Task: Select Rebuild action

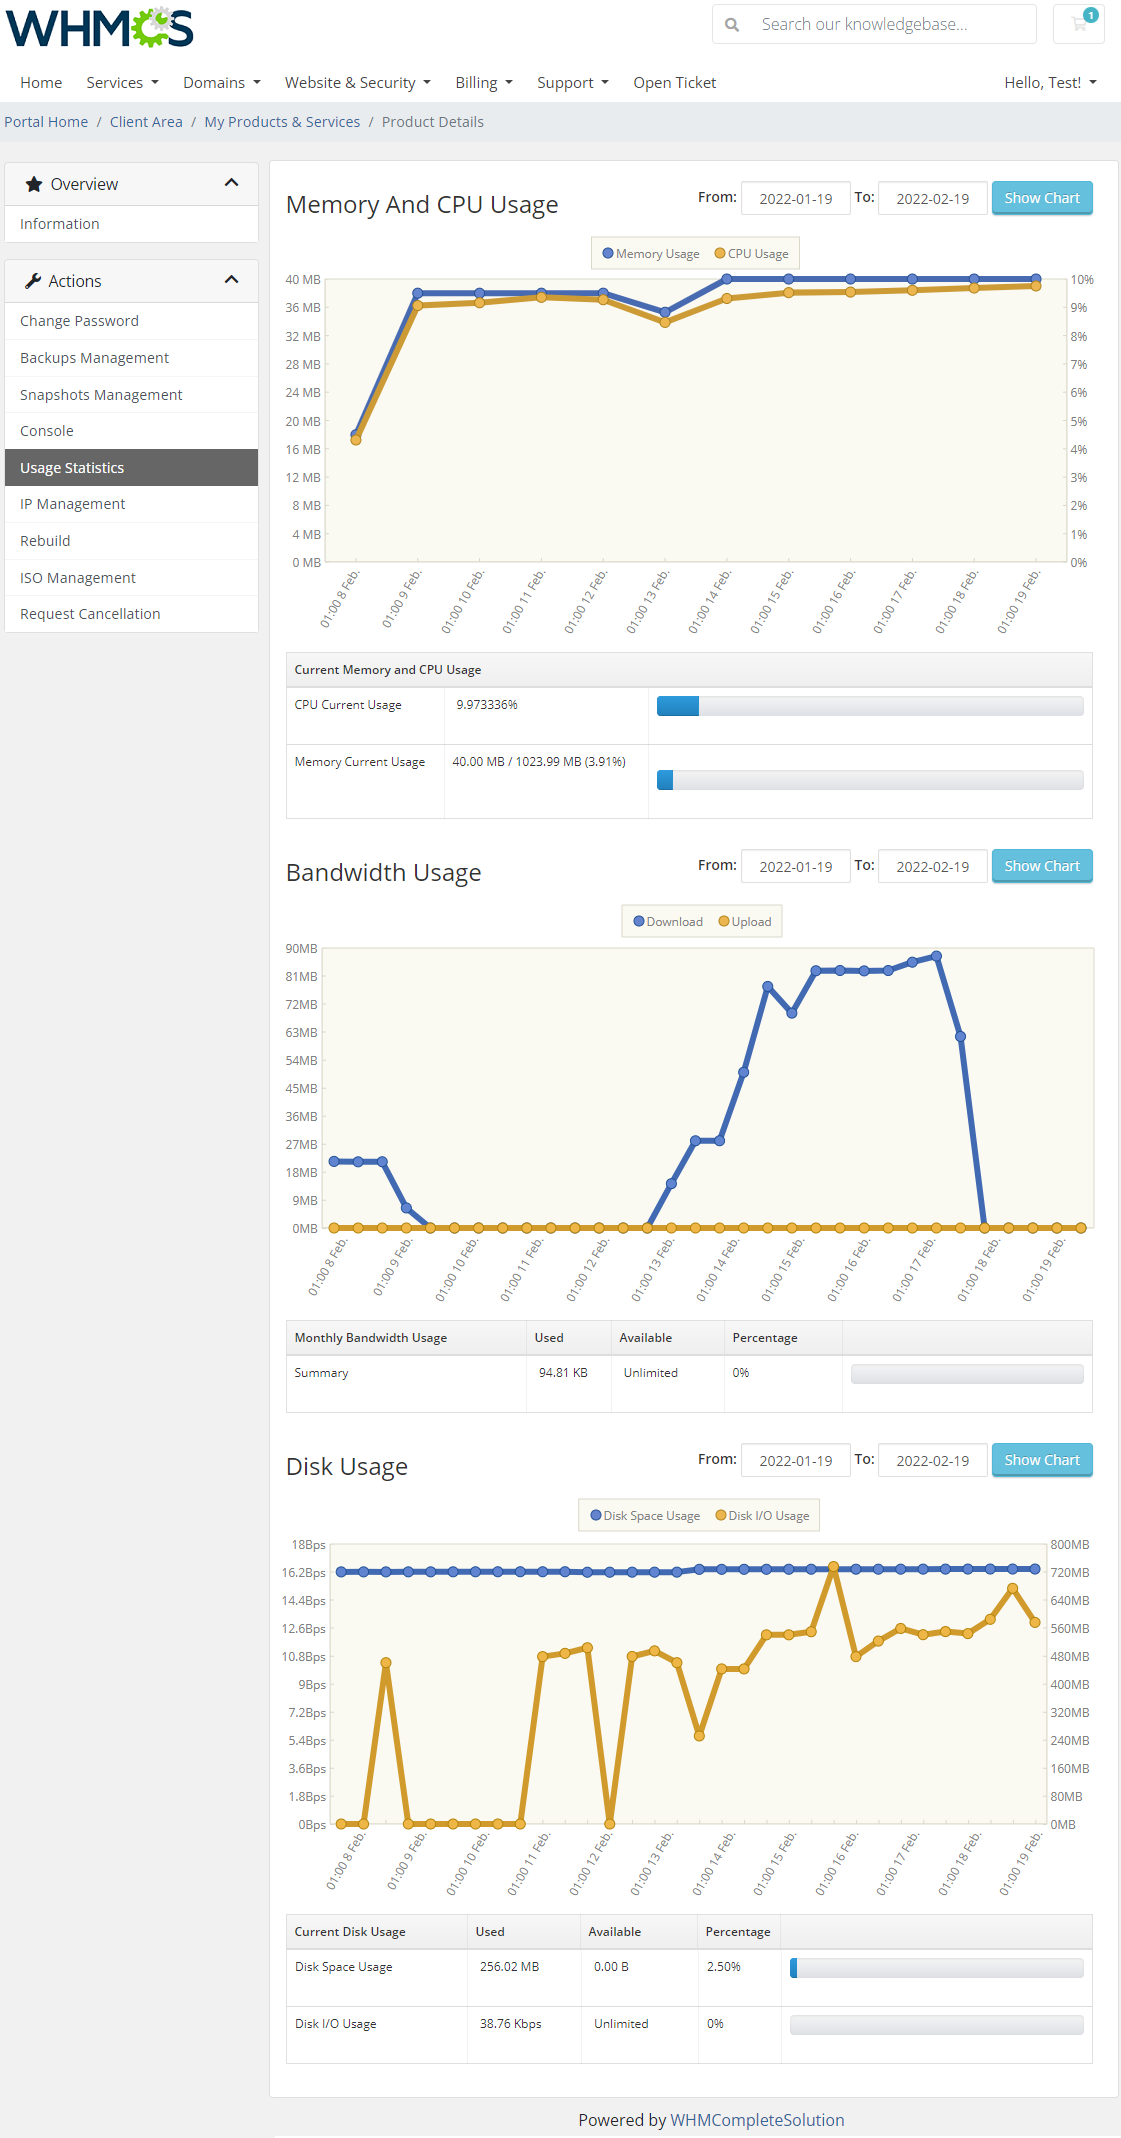Action: [x=132, y=541]
